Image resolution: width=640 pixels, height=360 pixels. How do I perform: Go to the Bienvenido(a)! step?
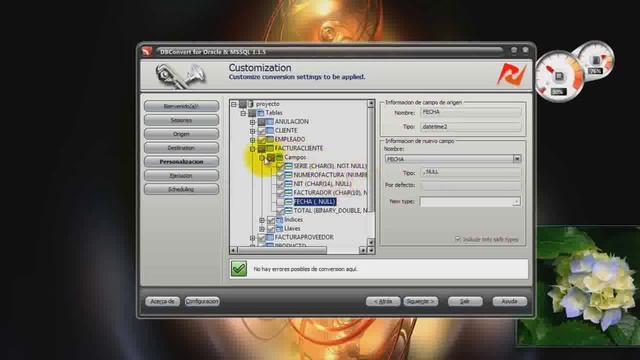coord(181,106)
